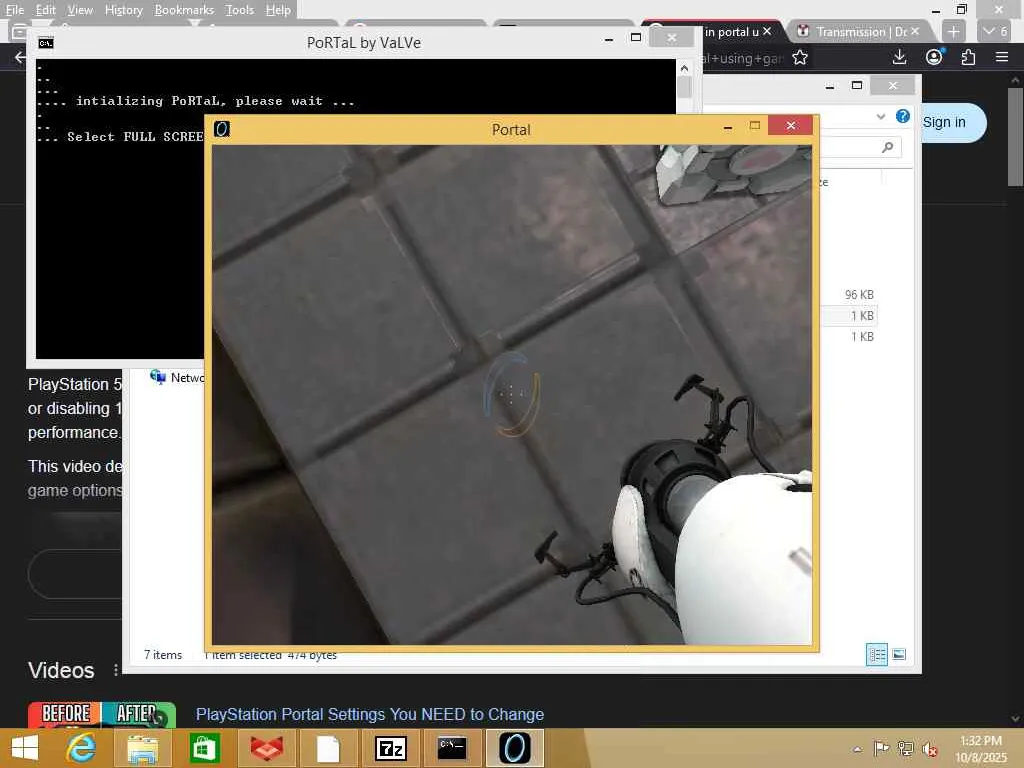
Task: Open the Firefox hamburger application menu
Action: (x=1002, y=57)
